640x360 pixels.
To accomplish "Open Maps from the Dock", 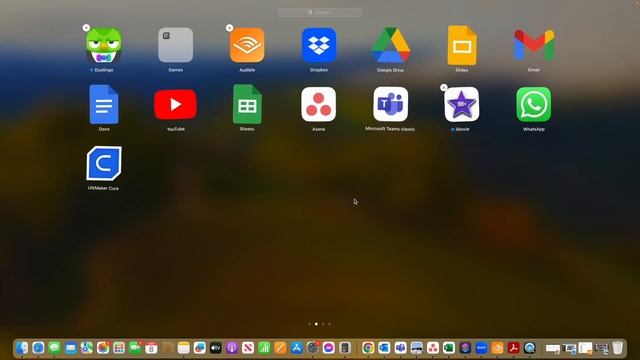I will [87, 348].
